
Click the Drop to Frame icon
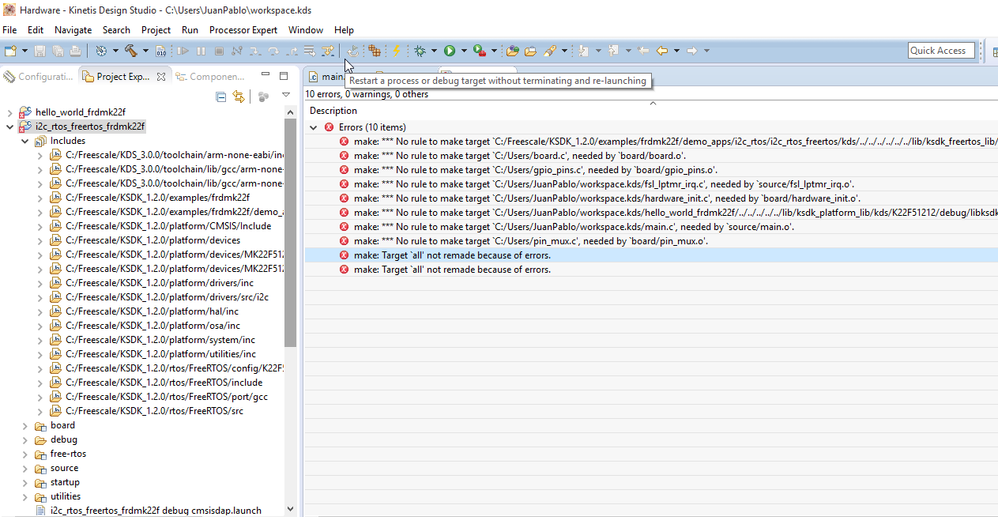pyautogui.click(x=310, y=50)
